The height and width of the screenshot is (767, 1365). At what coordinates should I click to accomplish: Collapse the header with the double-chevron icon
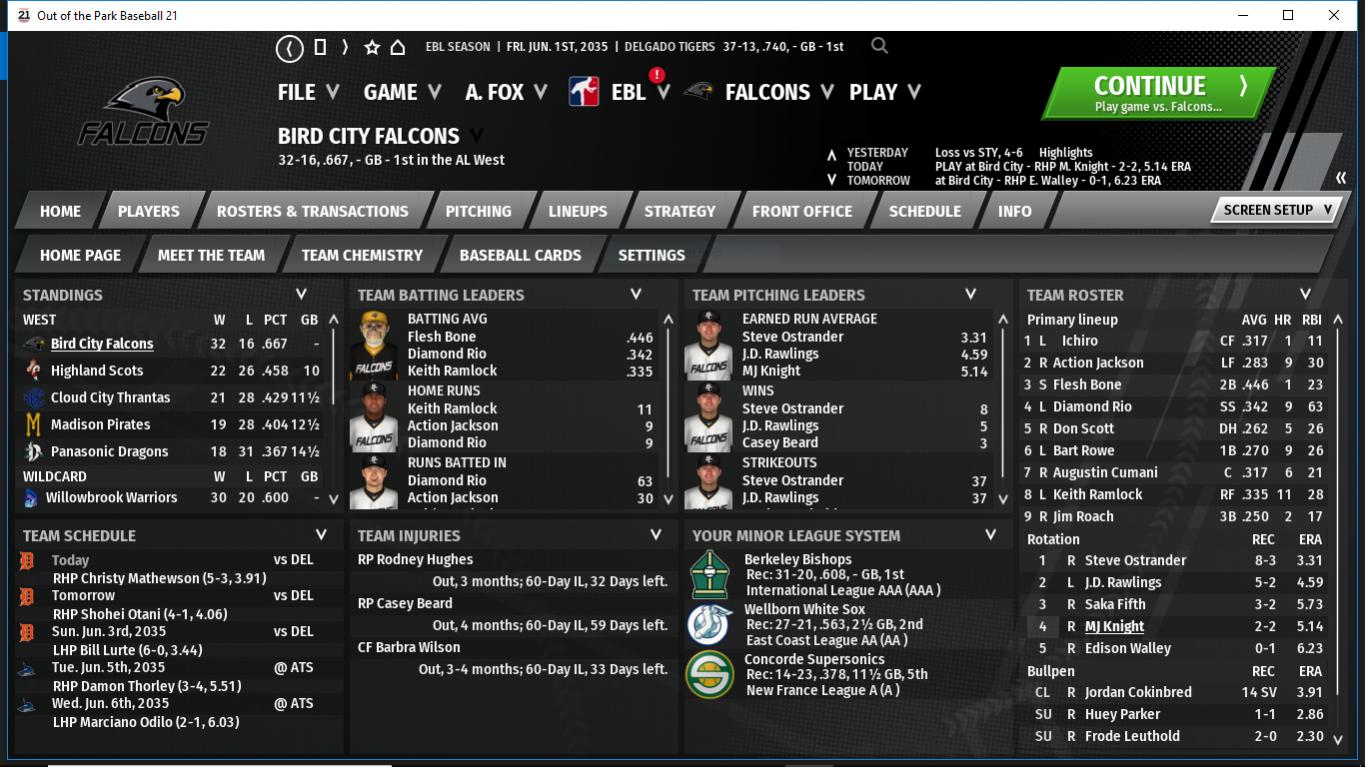[x=1341, y=178]
